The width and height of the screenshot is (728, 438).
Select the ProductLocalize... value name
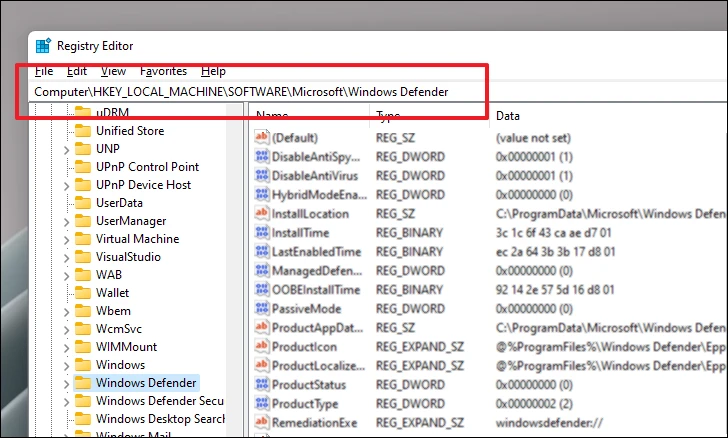point(318,366)
